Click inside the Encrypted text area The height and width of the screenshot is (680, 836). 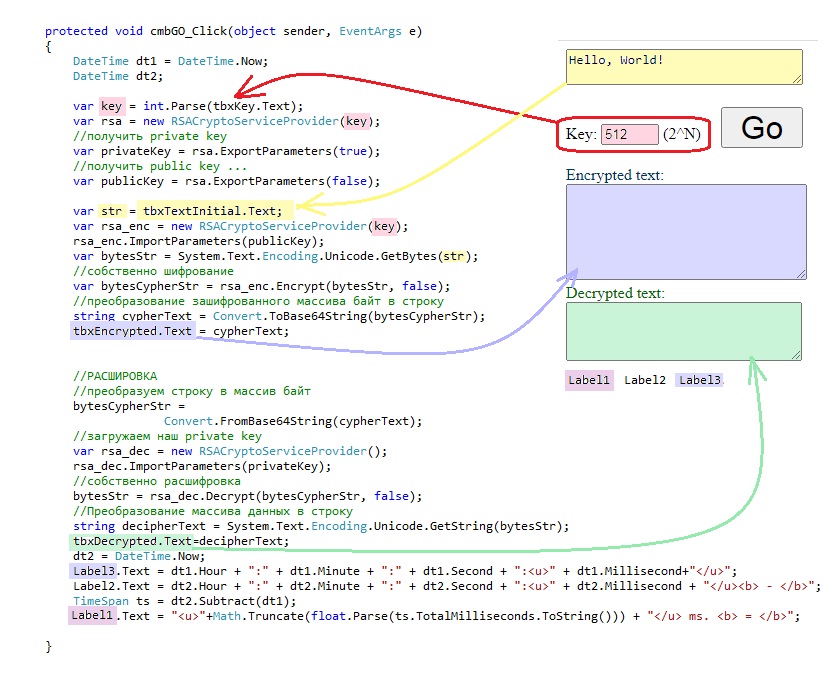685,231
